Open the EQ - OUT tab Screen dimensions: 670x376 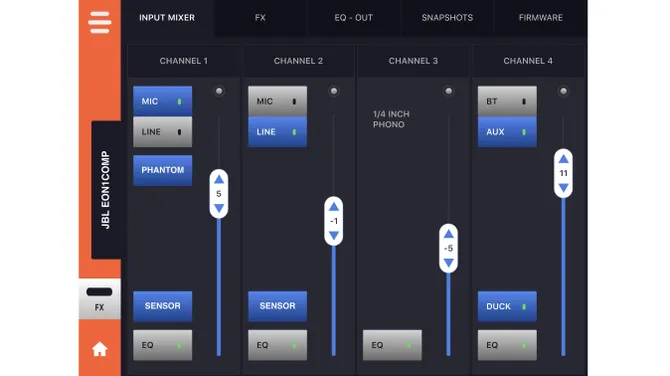[353, 18]
